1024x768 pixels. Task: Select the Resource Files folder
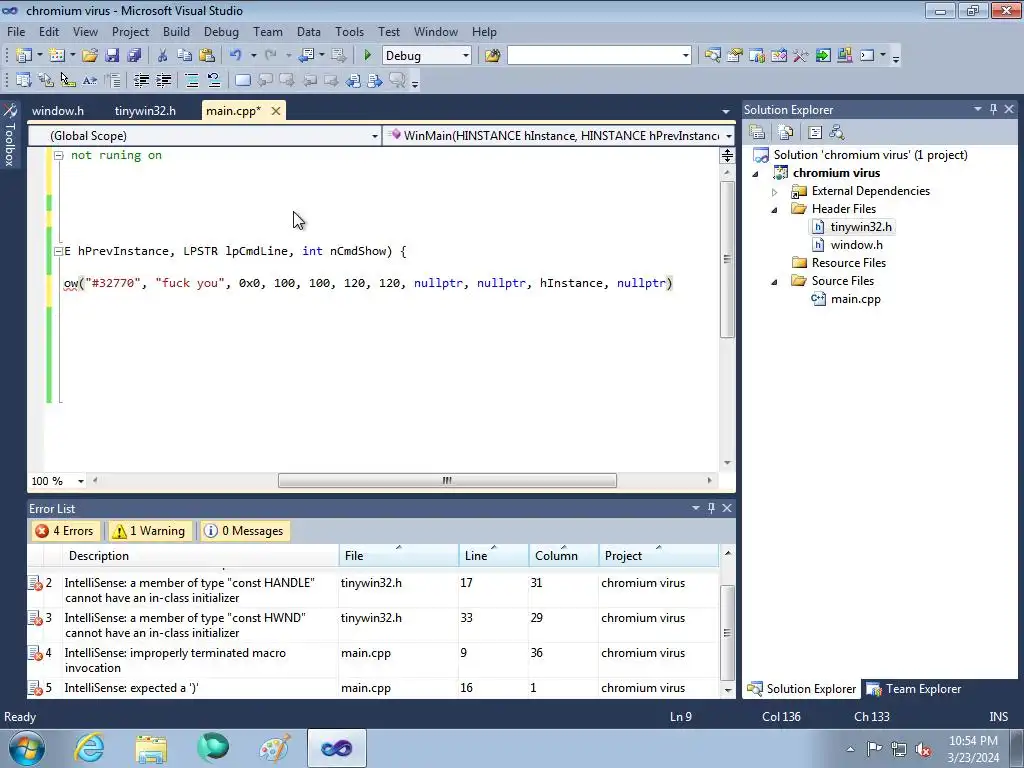click(848, 263)
